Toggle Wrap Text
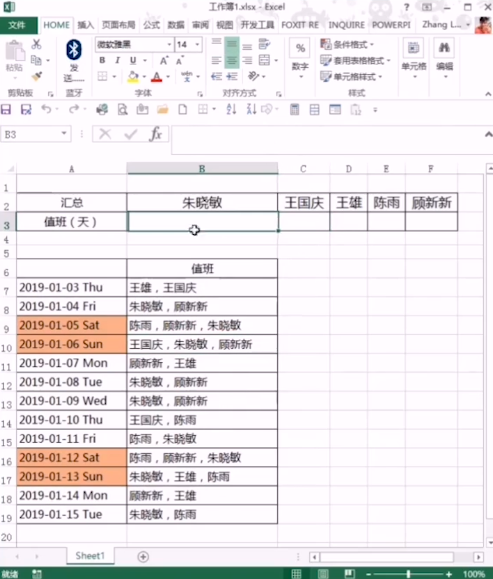The width and height of the screenshot is (493, 579). click(x=264, y=44)
